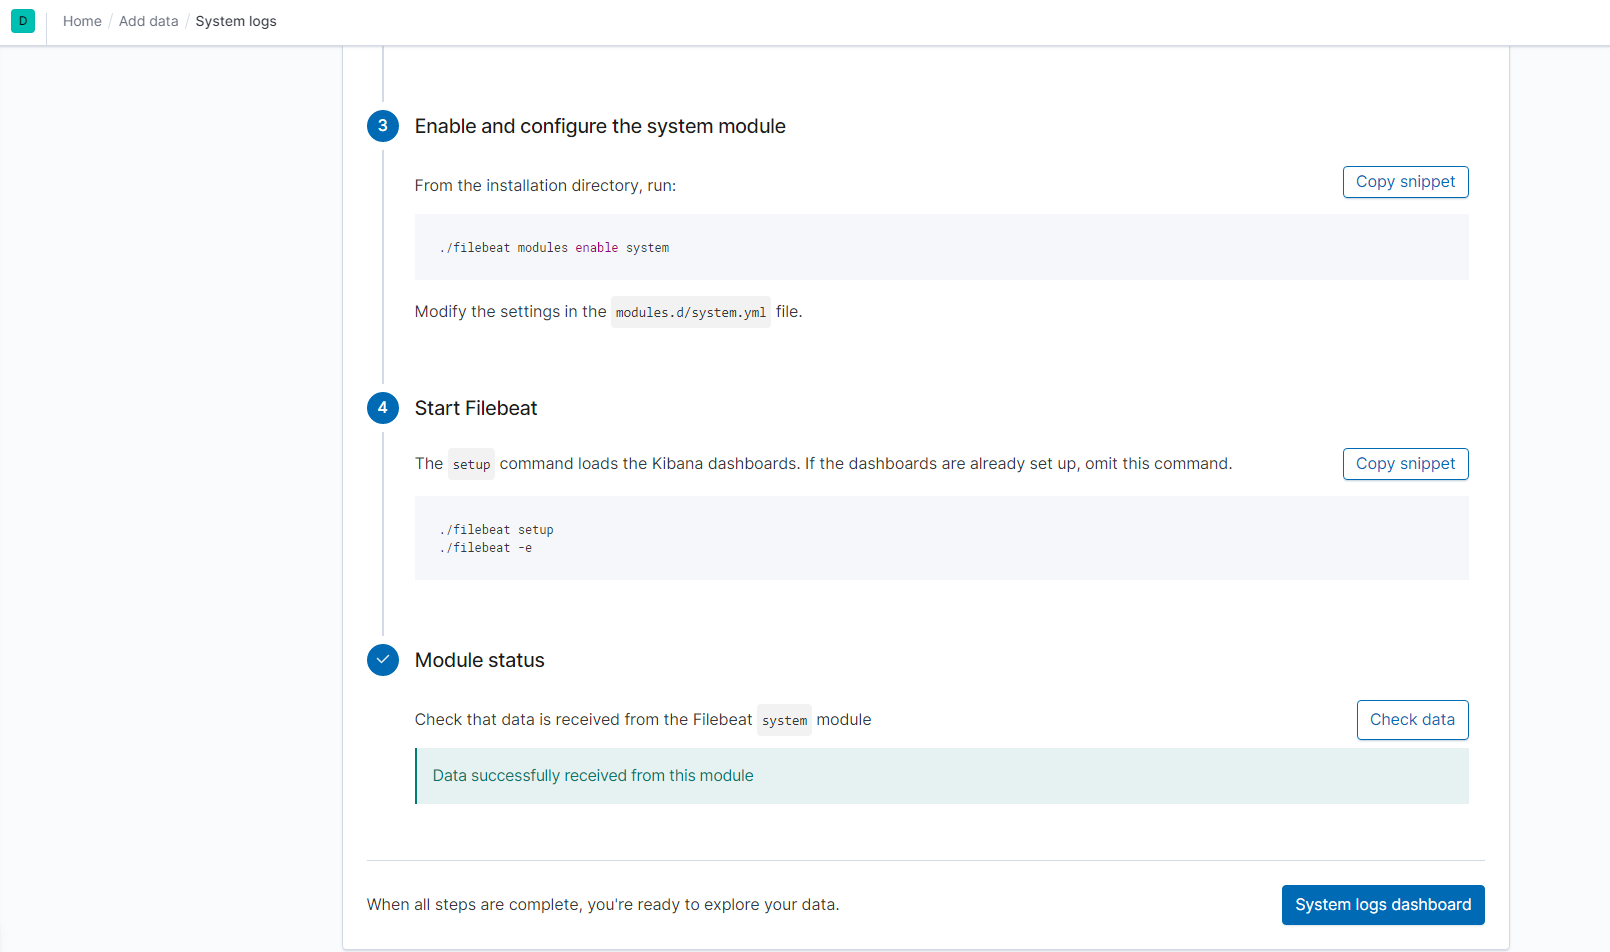Click the Start Filebeat heading
1610x952 pixels.
(476, 408)
